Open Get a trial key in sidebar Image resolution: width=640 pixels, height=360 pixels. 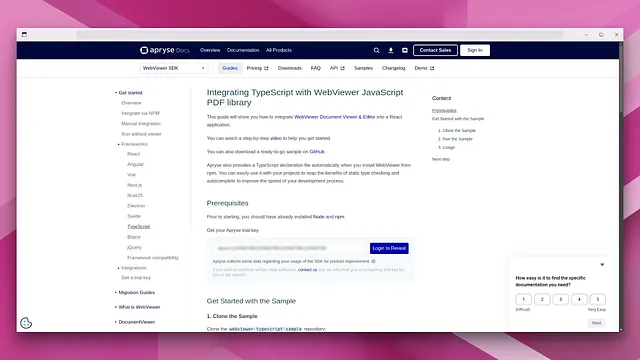136,278
